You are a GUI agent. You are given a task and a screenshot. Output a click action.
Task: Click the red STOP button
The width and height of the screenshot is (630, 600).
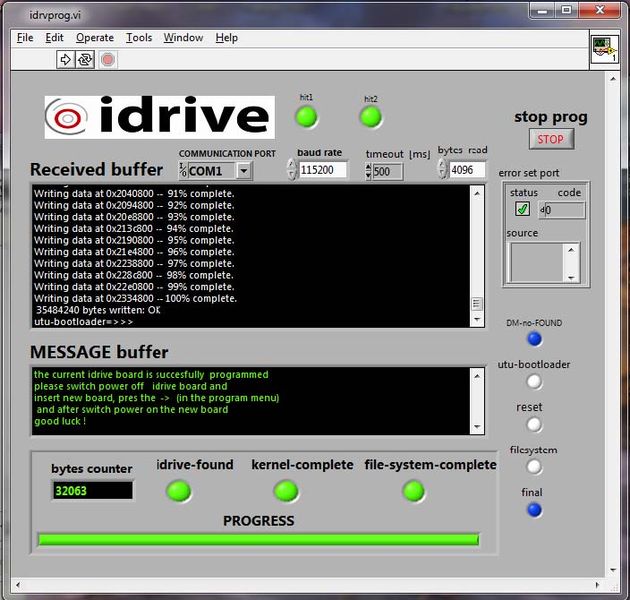click(x=550, y=139)
